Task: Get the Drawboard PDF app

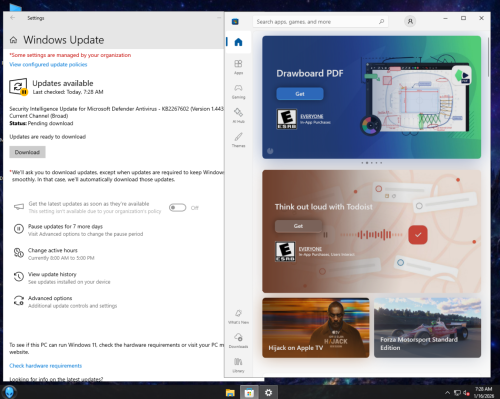Action: pos(300,94)
